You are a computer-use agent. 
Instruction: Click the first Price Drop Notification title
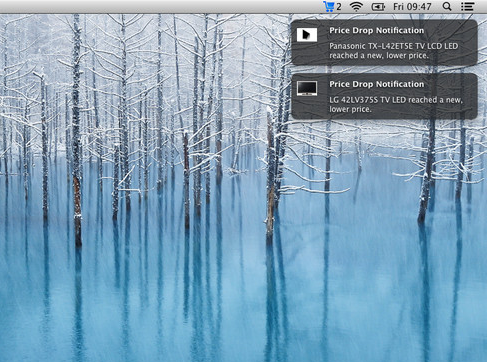coord(377,30)
